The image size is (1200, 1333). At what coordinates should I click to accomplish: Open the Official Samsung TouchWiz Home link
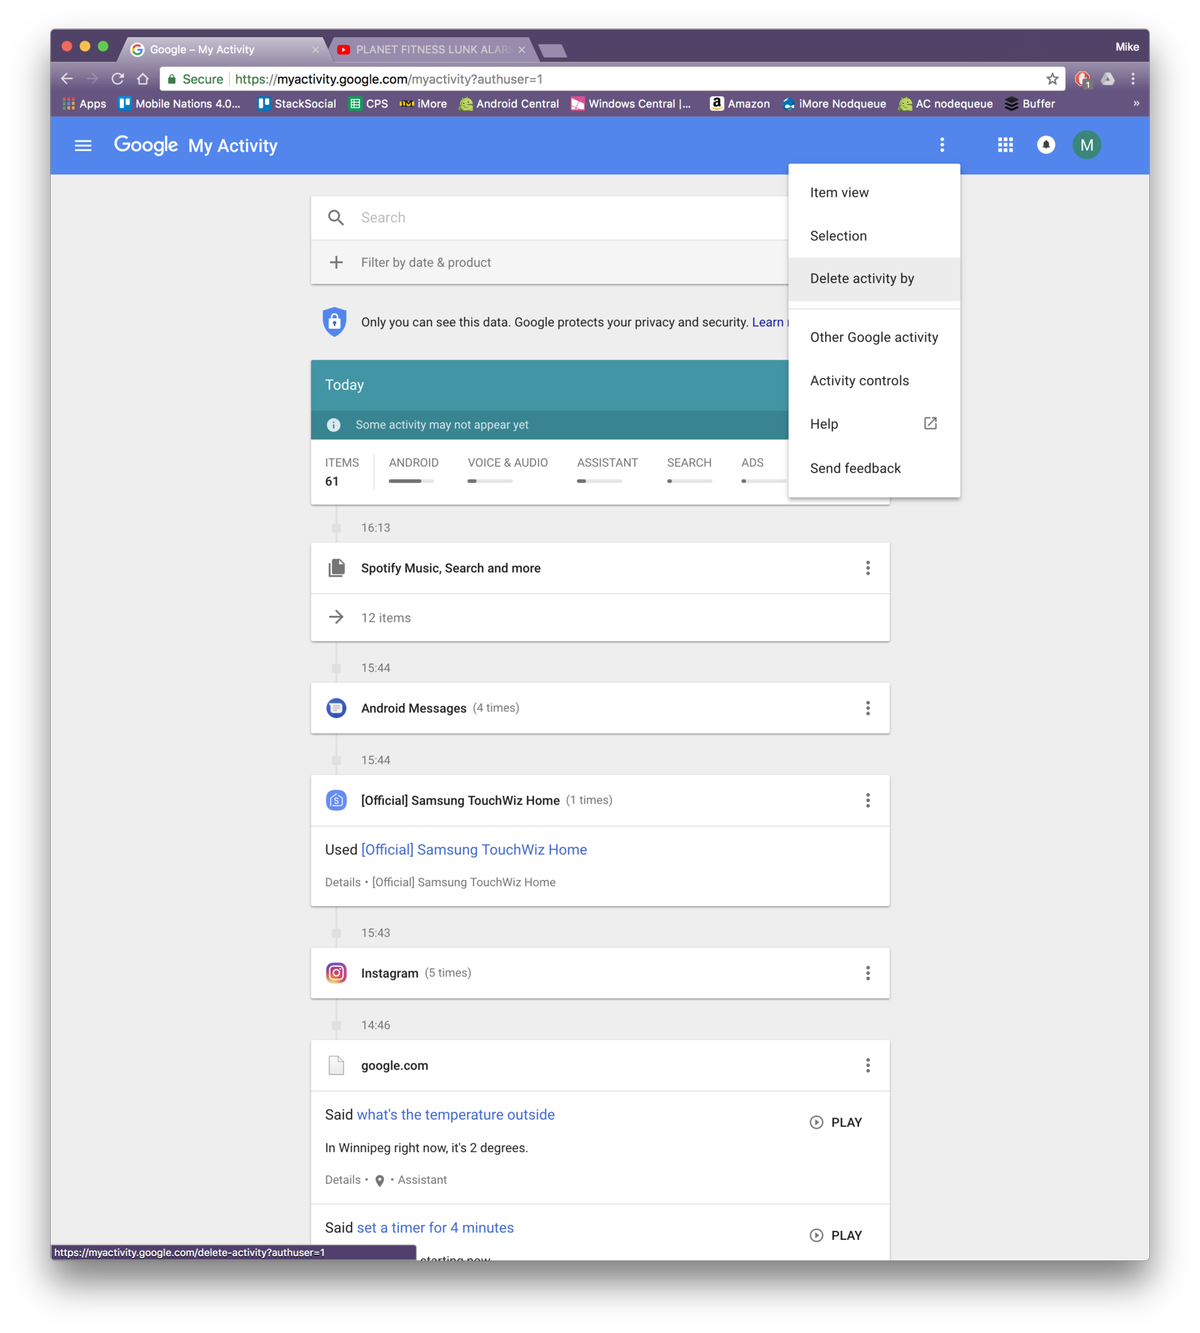tap(472, 849)
